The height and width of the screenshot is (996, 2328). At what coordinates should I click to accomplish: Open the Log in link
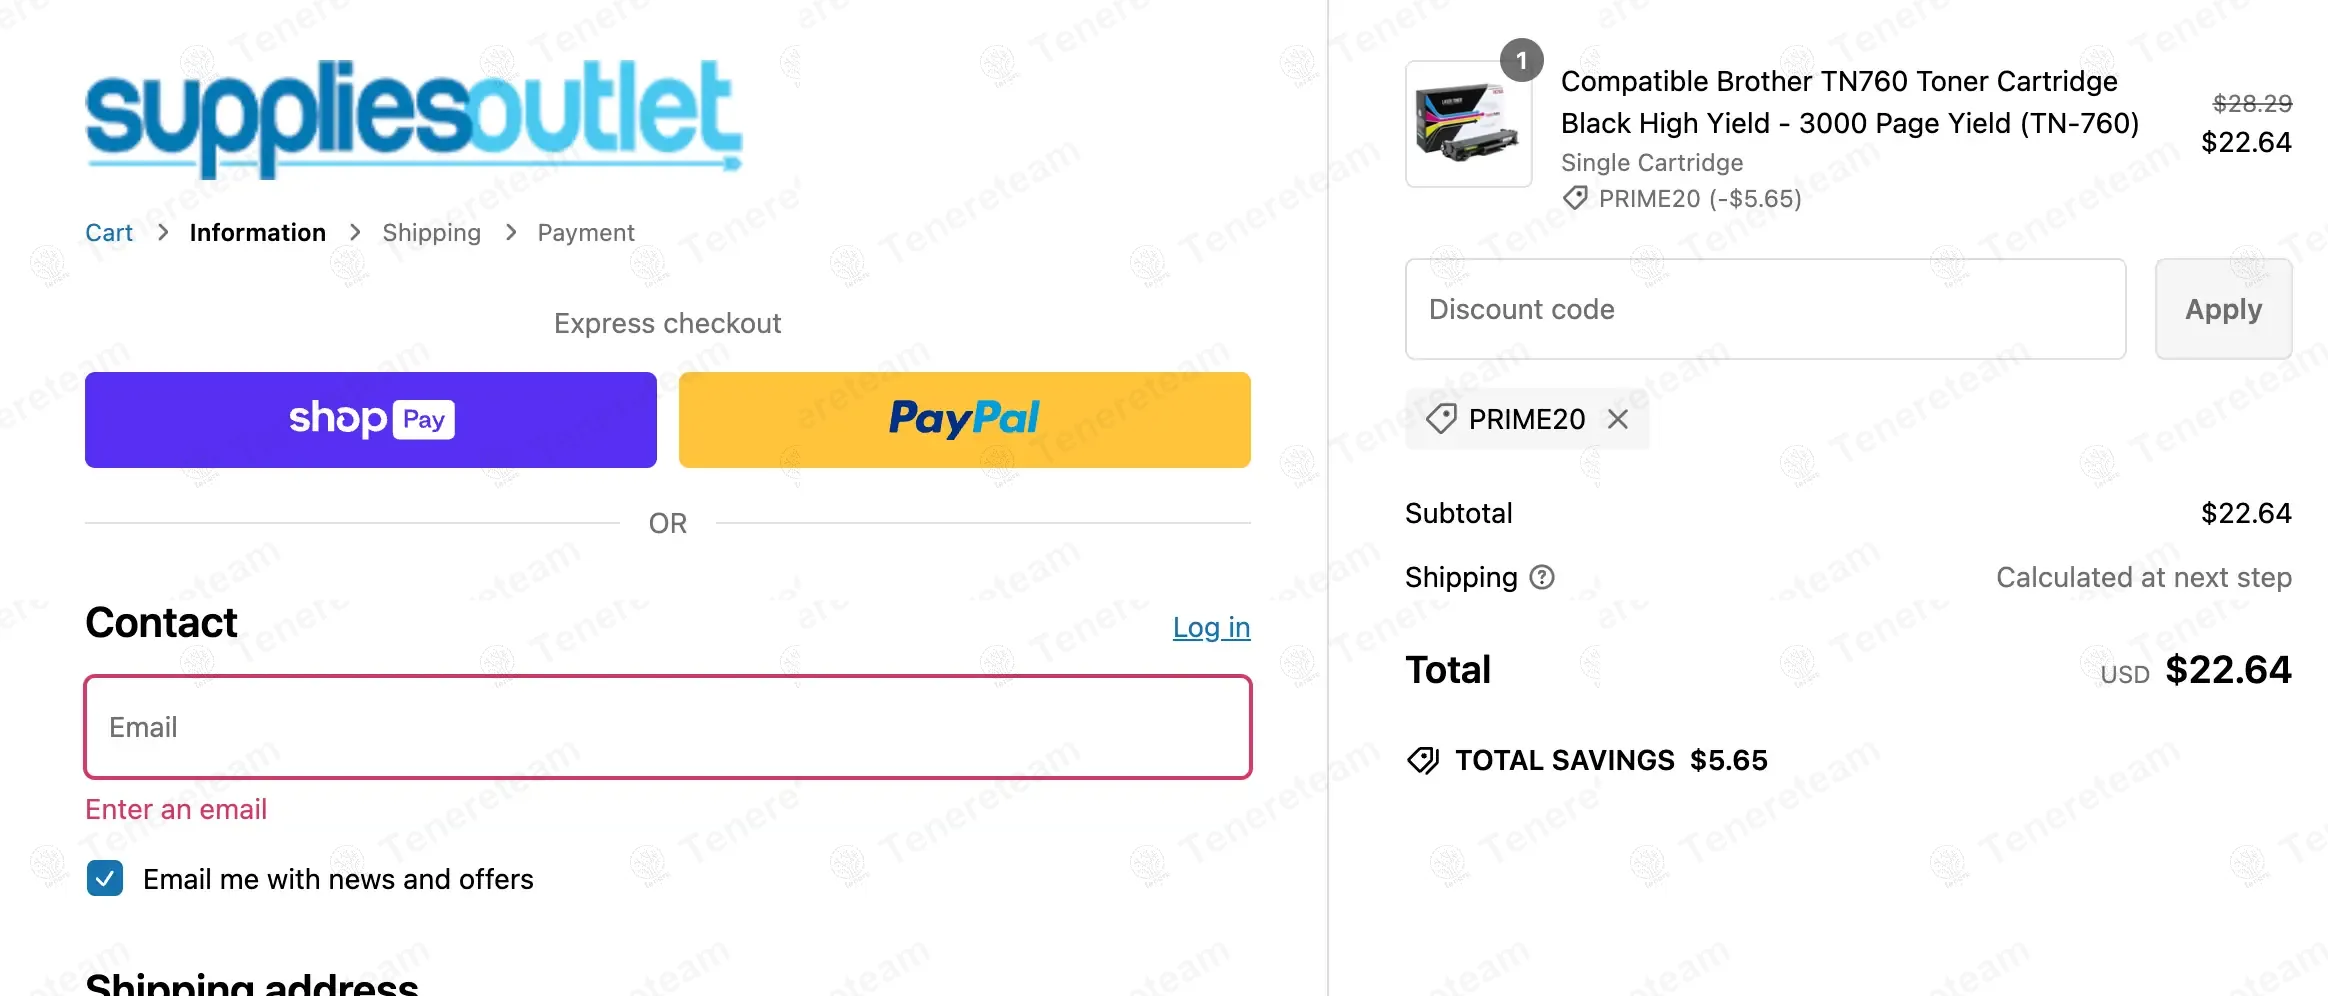1211,628
